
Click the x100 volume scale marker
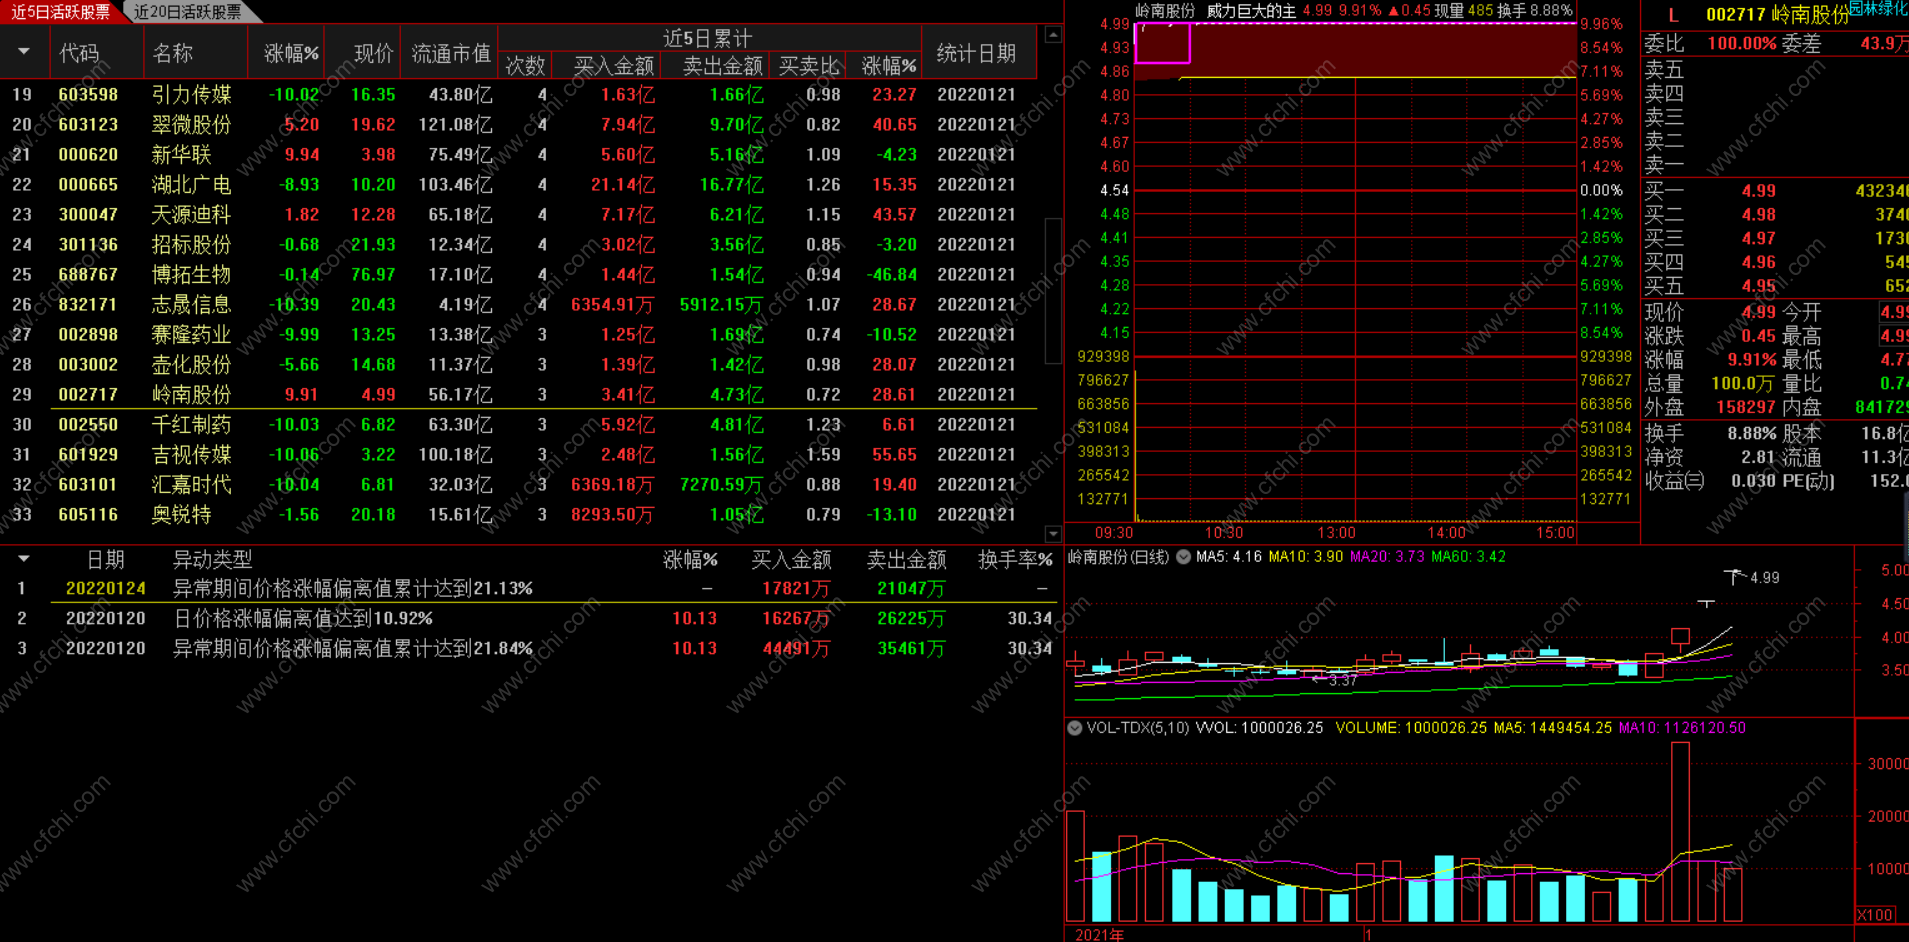(1875, 915)
